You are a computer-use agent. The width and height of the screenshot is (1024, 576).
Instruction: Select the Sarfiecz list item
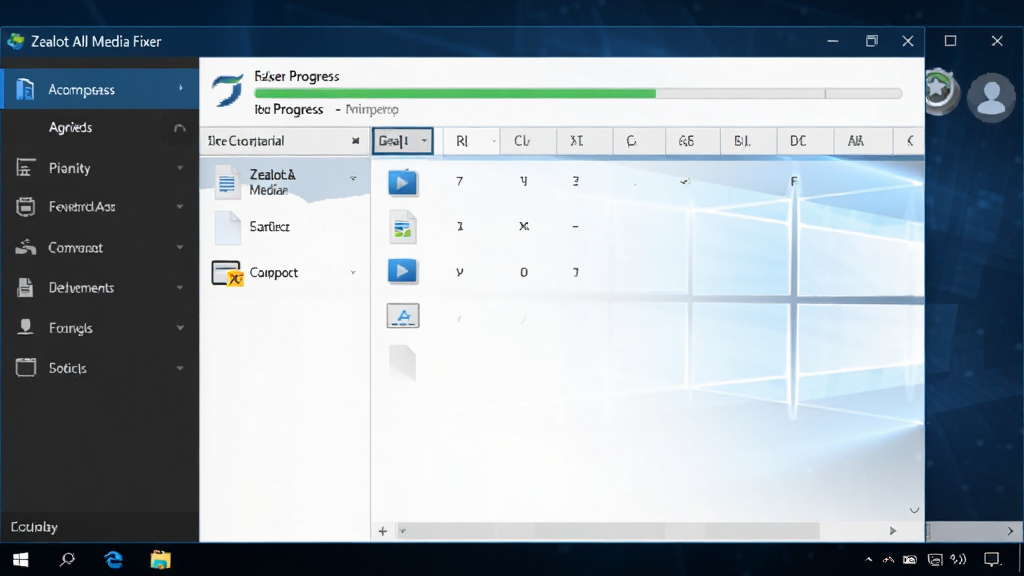[x=285, y=227]
